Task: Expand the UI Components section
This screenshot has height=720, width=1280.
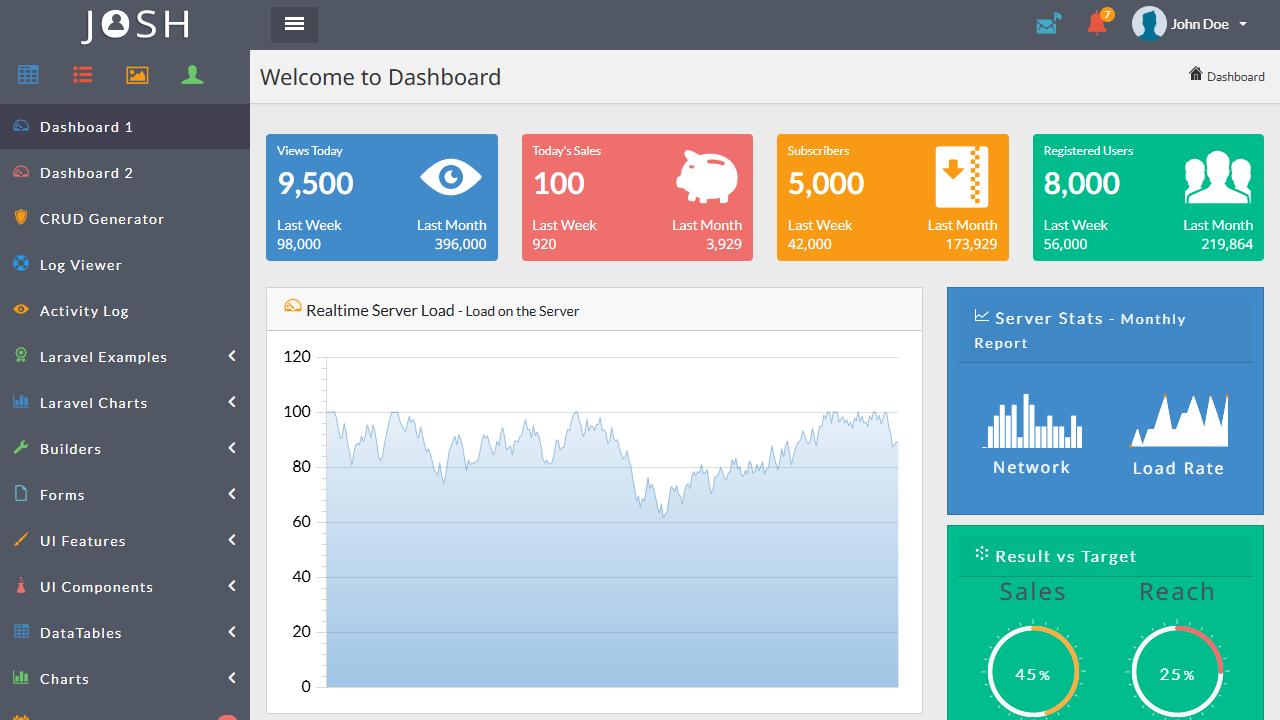Action: 96,586
